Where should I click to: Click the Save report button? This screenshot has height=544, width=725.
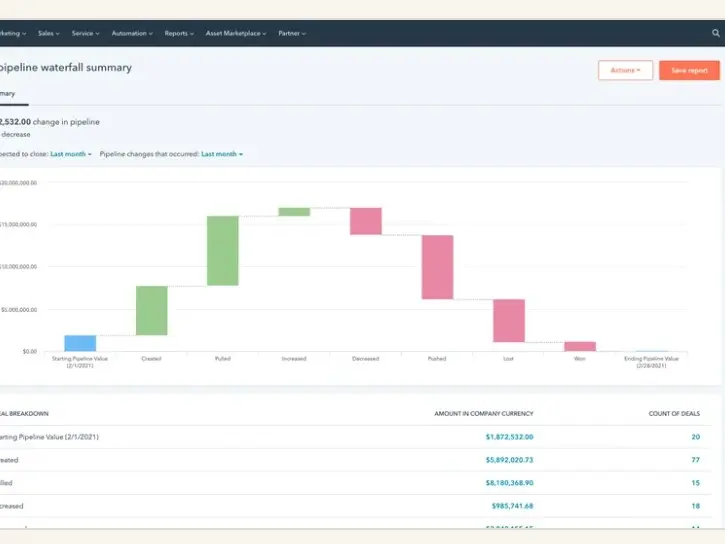pos(689,71)
